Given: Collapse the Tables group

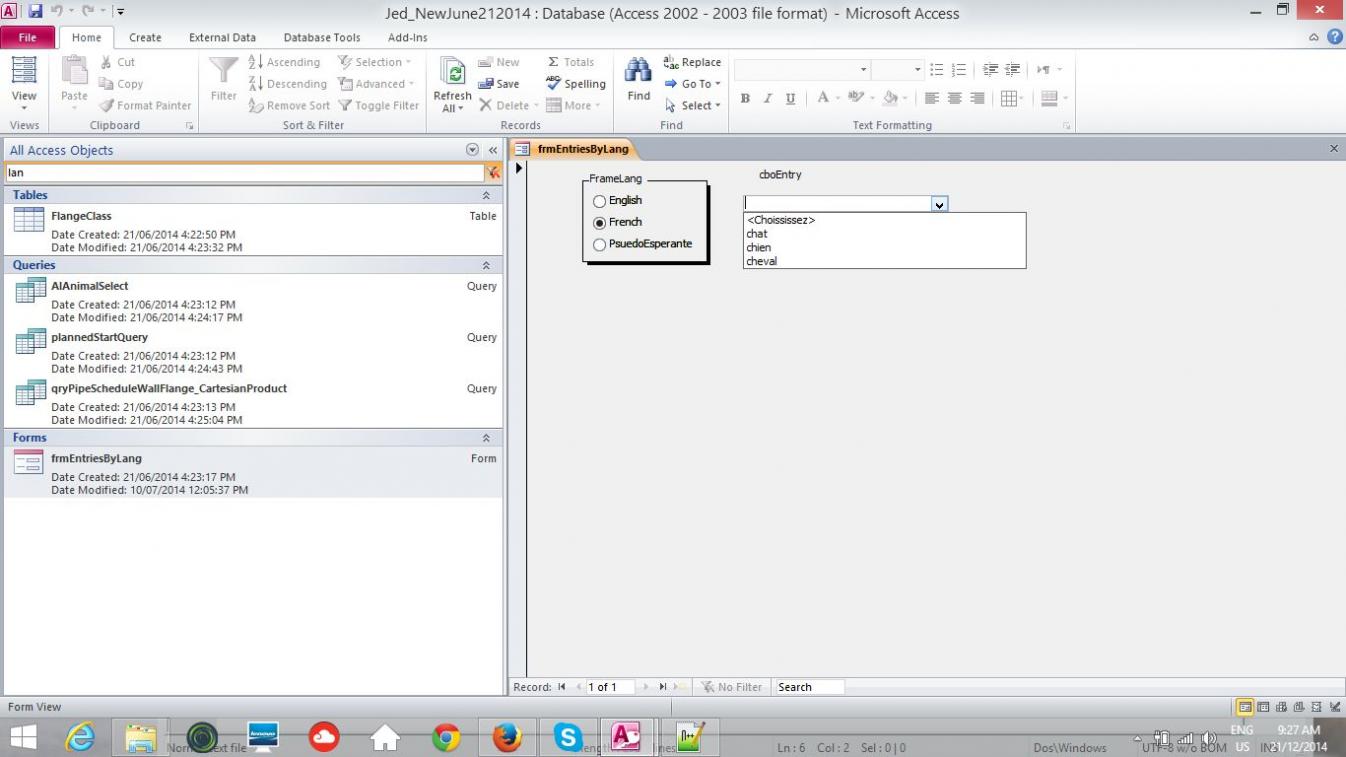Looking at the screenshot, I should tap(486, 196).
